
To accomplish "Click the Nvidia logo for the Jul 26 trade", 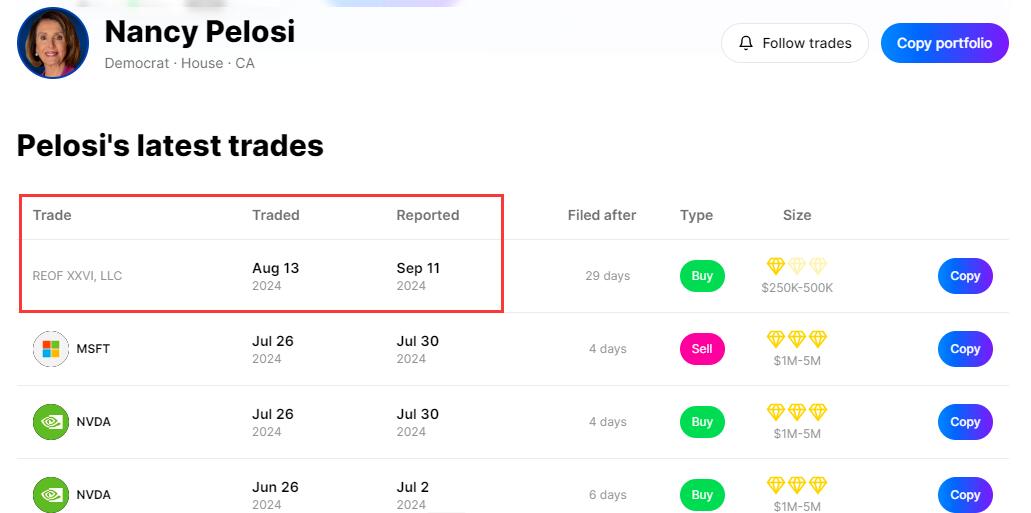I will point(51,422).
